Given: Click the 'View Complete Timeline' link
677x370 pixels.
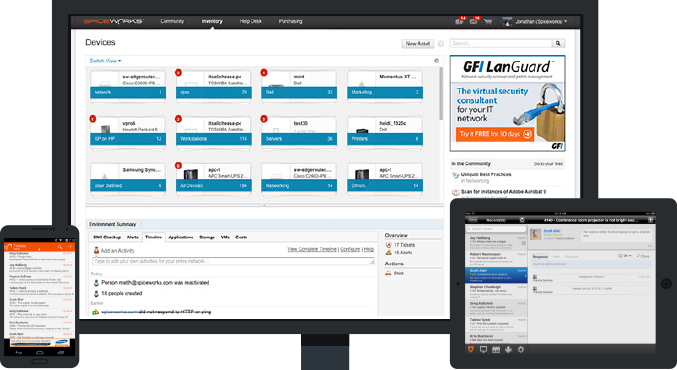Looking at the screenshot, I should tap(312, 250).
